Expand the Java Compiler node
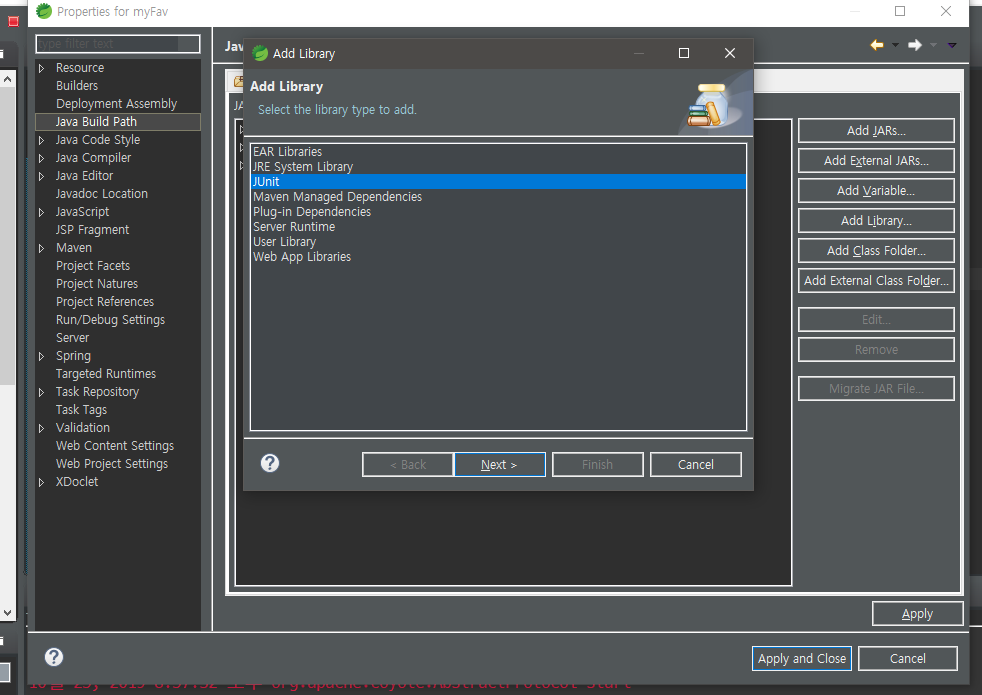 (x=41, y=158)
